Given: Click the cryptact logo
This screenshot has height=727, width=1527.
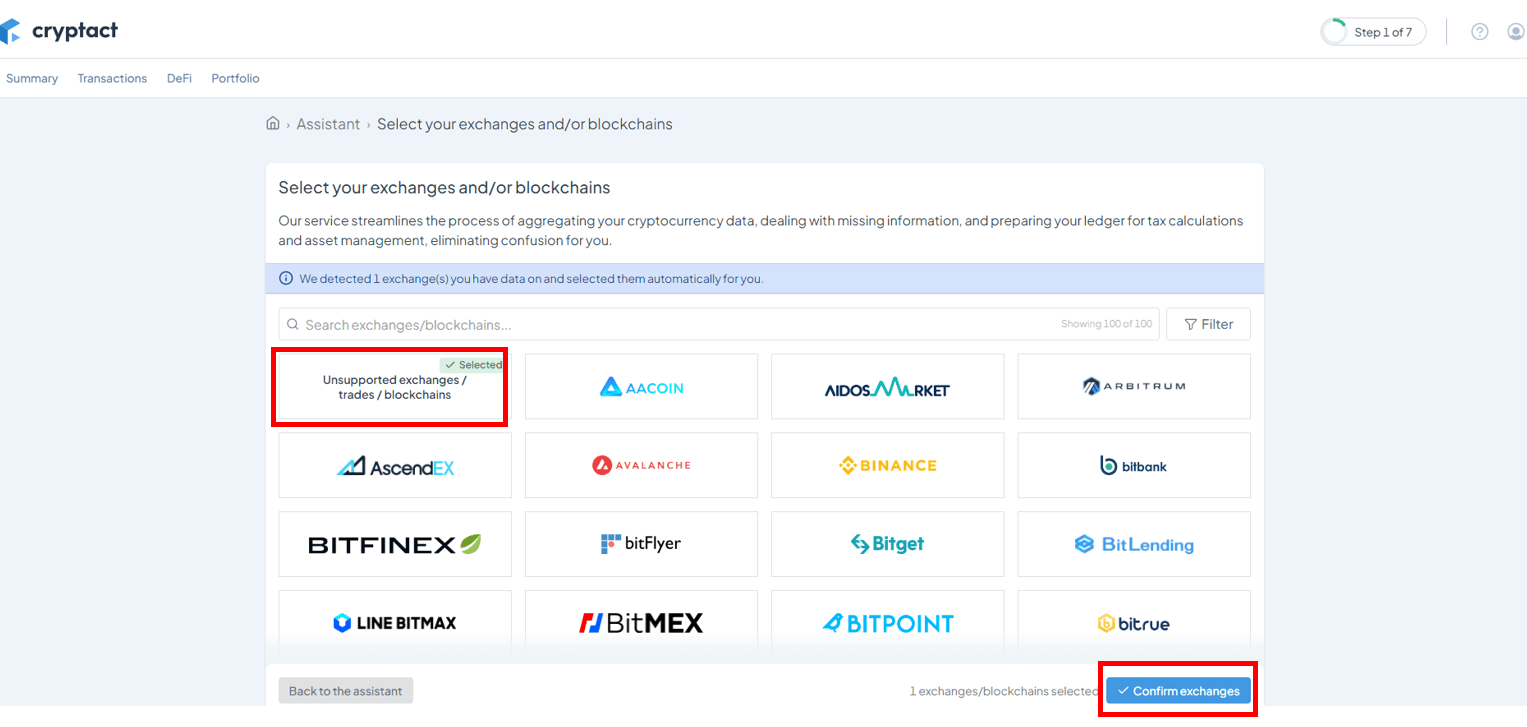Looking at the screenshot, I should [59, 31].
